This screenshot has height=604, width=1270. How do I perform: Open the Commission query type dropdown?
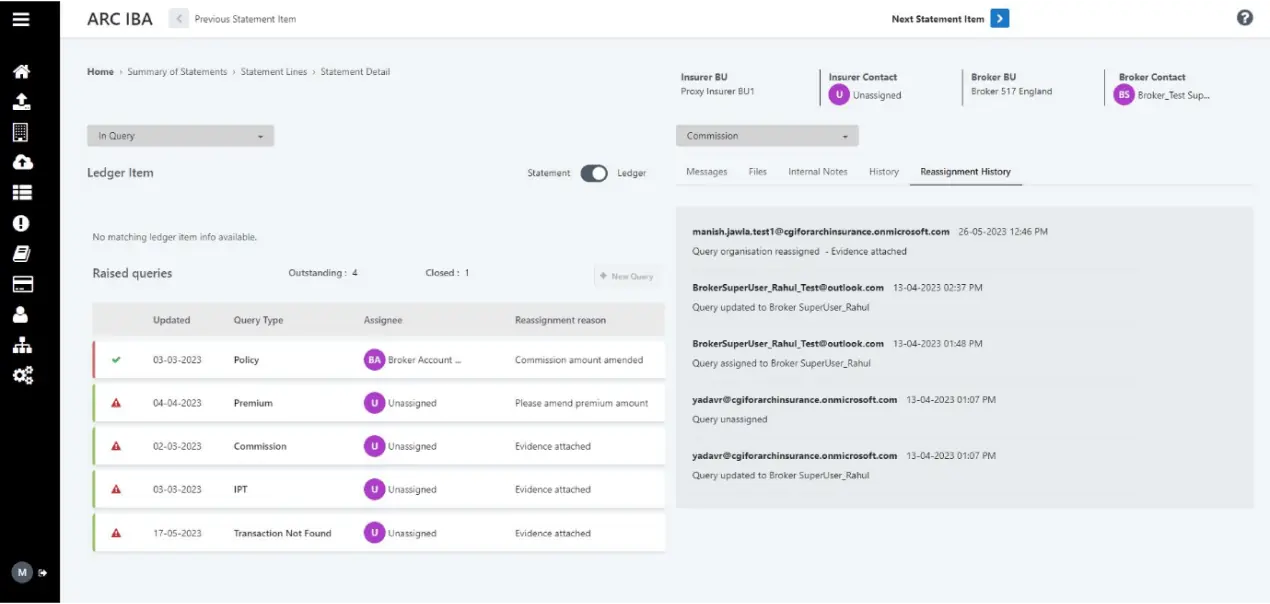click(x=766, y=135)
